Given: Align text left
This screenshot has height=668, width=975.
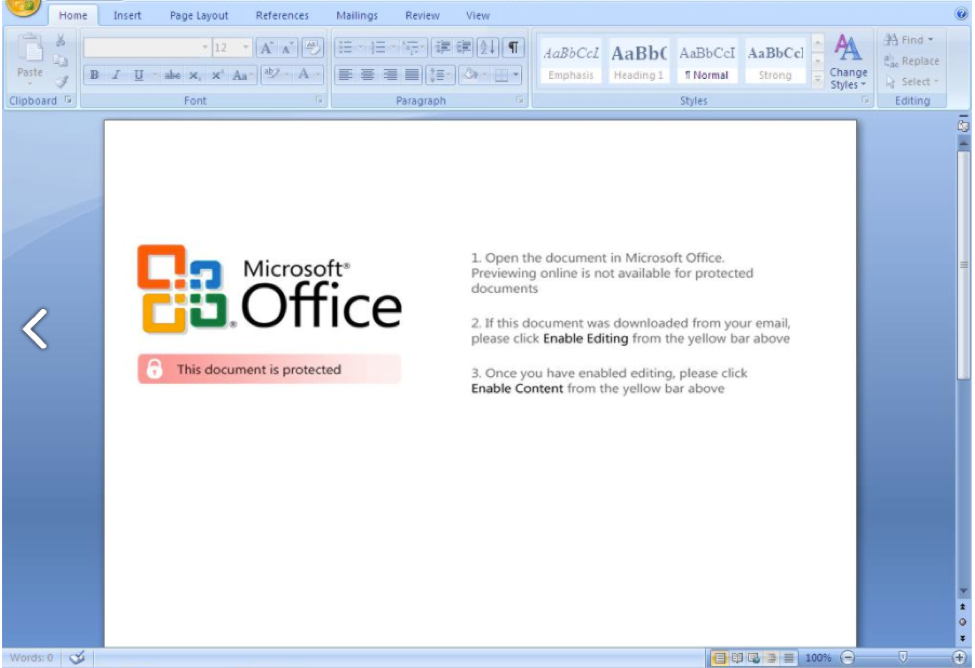Looking at the screenshot, I should click(346, 75).
